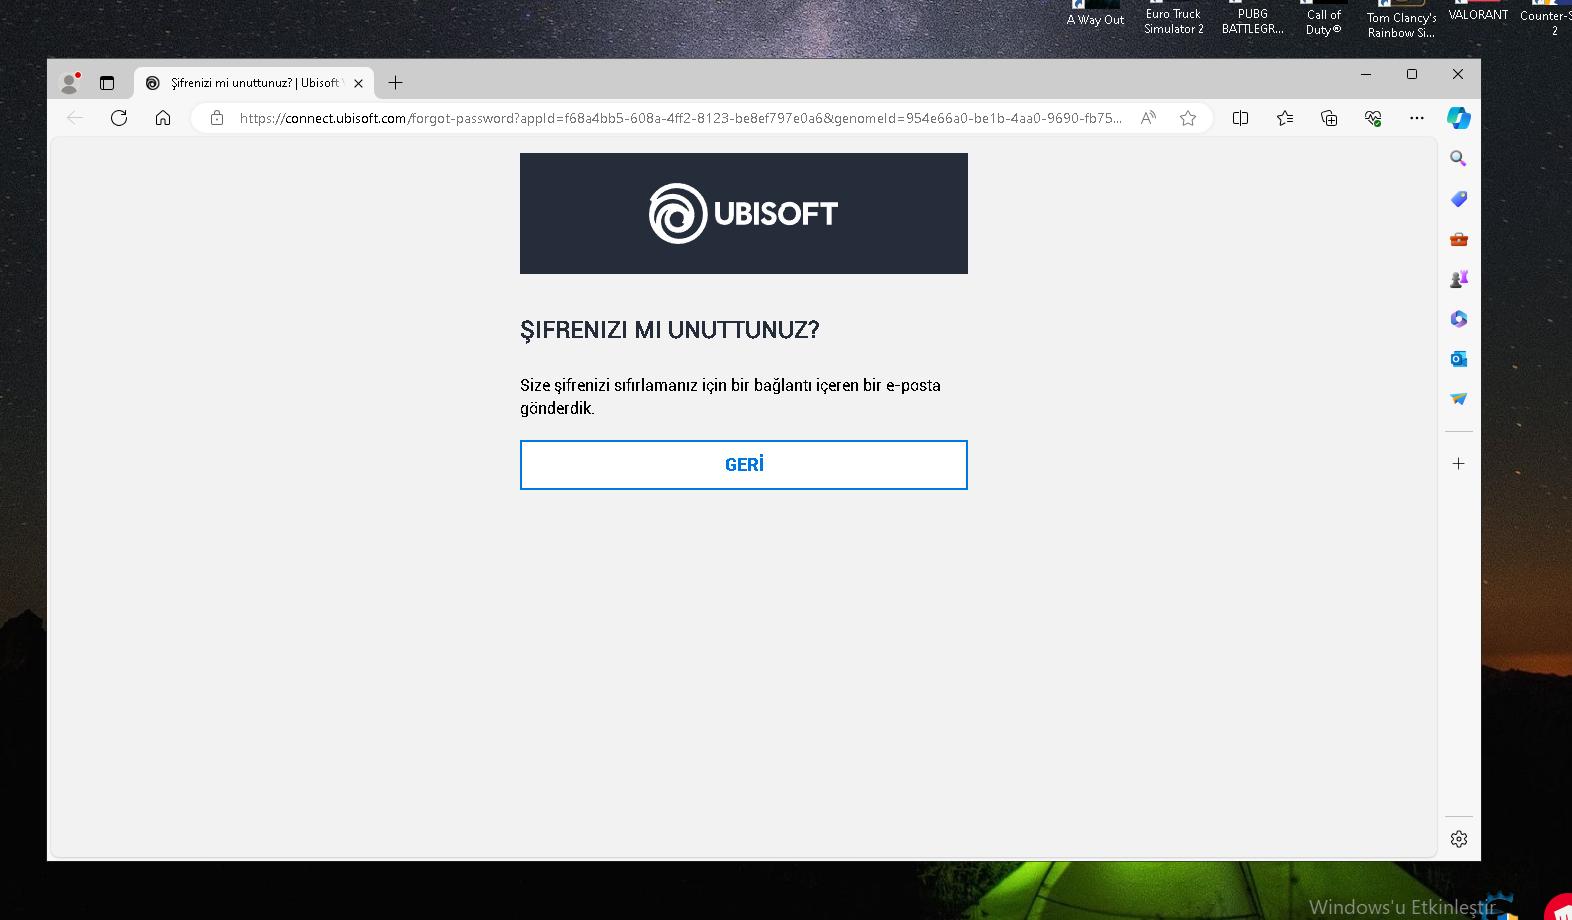Open sidebar settings gear
Viewport: 1572px width, 920px height.
click(1459, 839)
